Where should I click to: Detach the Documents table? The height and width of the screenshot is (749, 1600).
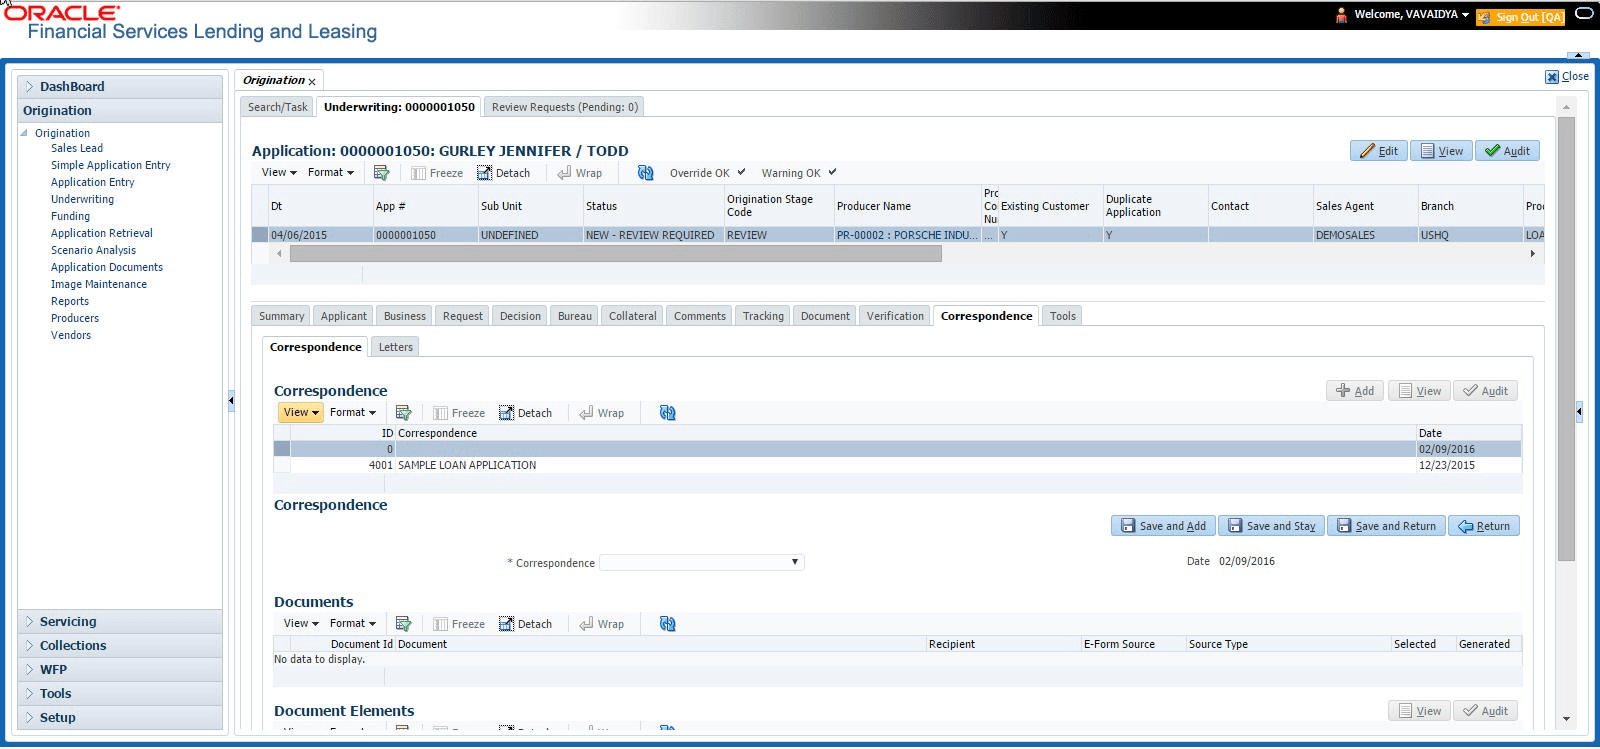pos(525,624)
